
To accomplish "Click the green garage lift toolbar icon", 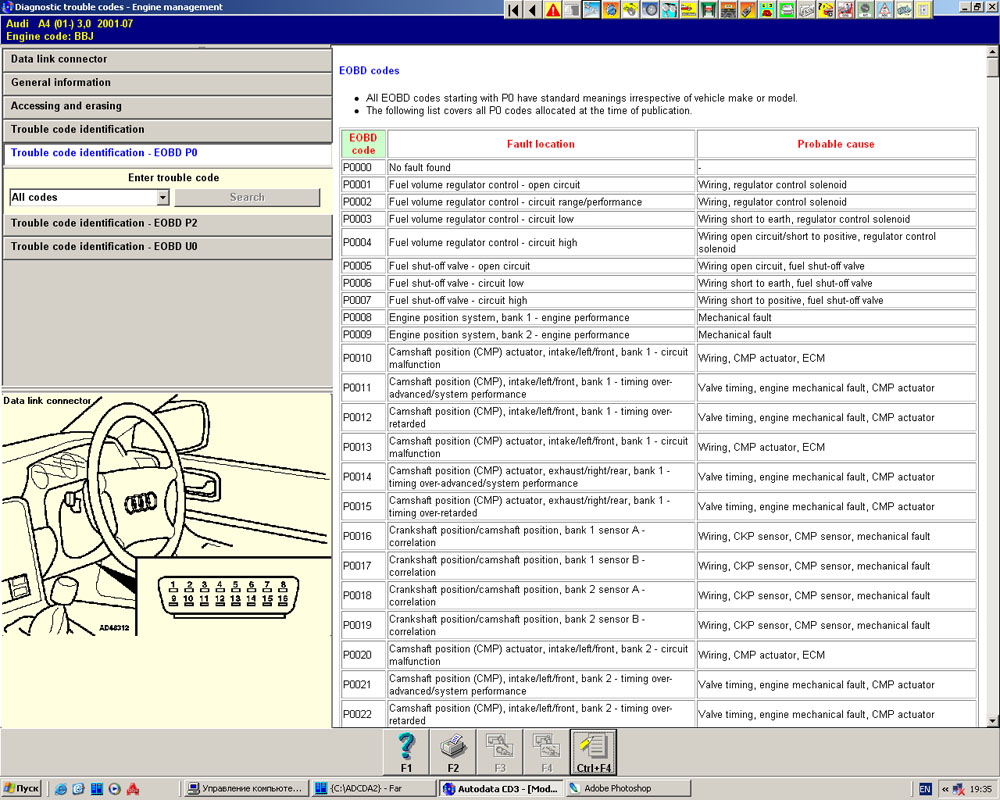I will pos(709,10).
